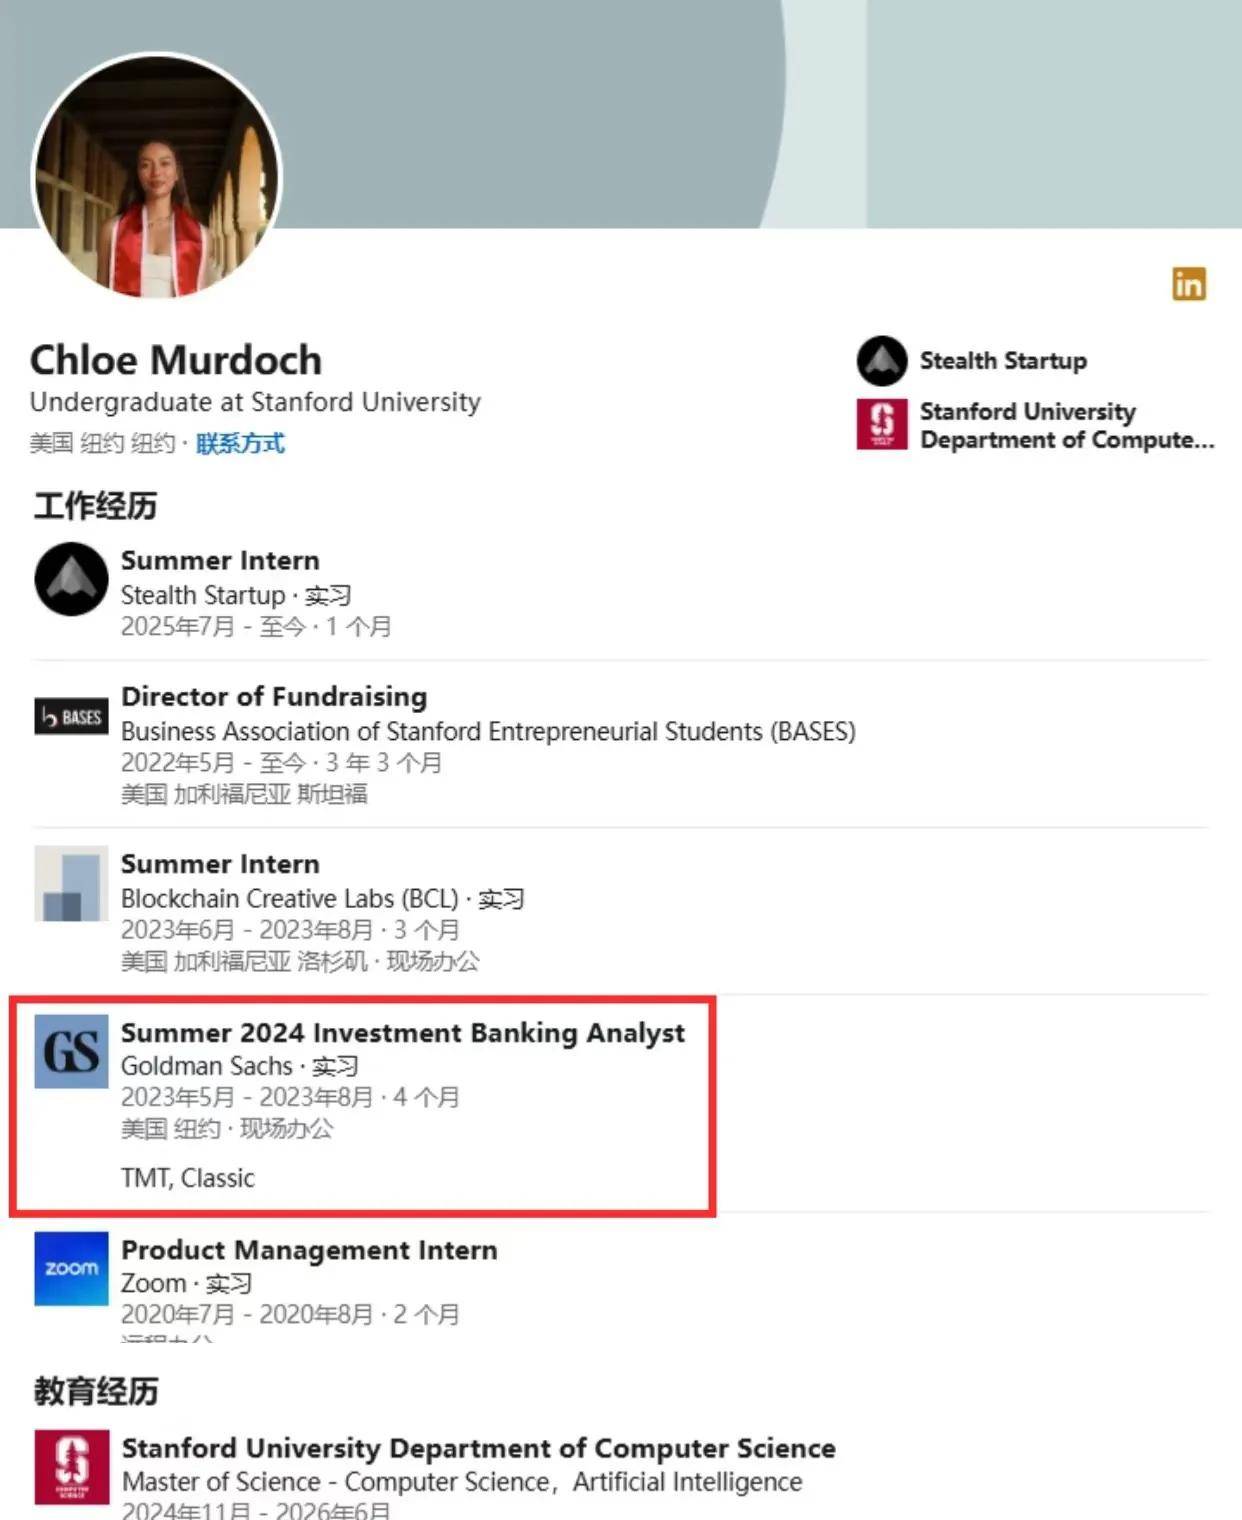This screenshot has width=1242, height=1520.
Task: Open Stanford University Department of Computer Science entry
Action: click(478, 1448)
